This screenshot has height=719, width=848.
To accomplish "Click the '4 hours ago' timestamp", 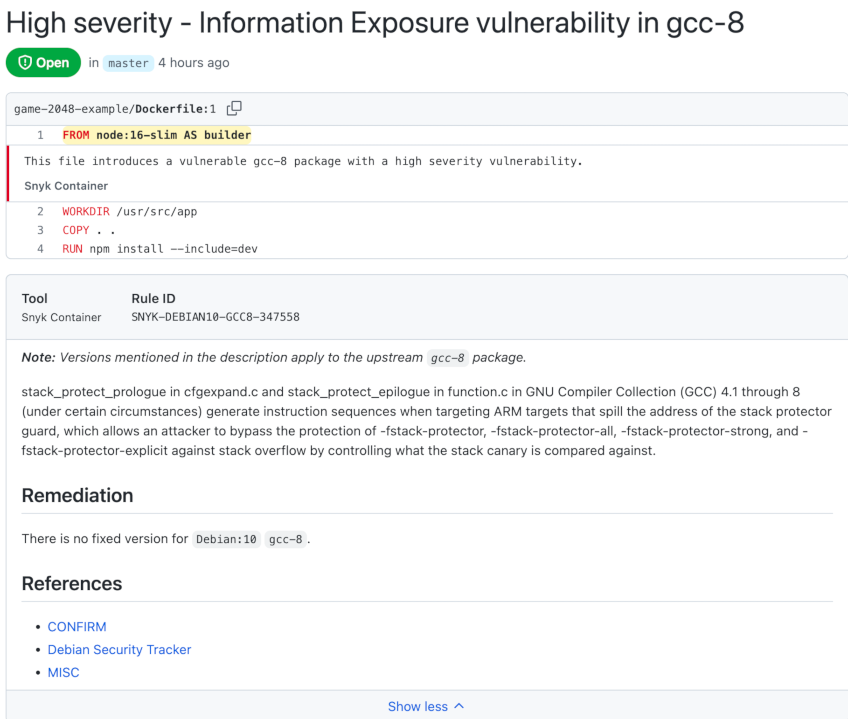I will click(194, 63).
